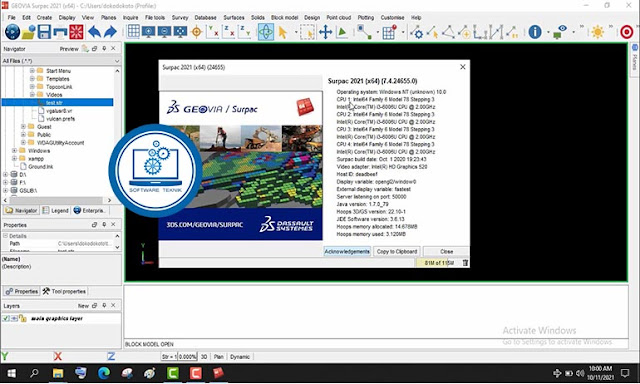Click the red bullseye target icon
Screen dimensions: 640x384
627,32
